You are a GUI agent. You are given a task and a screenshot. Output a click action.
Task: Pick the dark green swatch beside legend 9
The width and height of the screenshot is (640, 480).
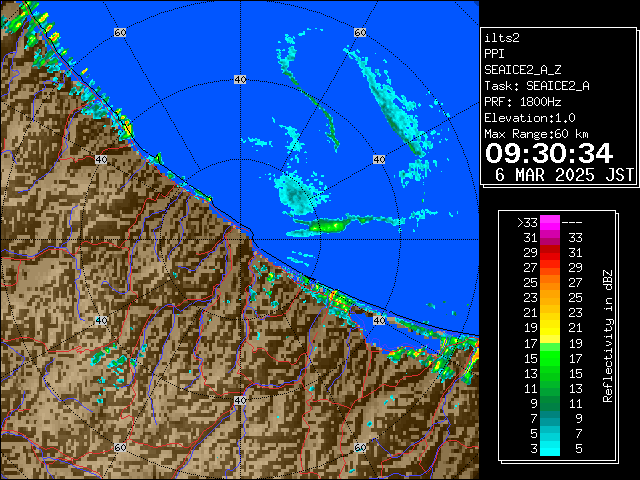[550, 403]
